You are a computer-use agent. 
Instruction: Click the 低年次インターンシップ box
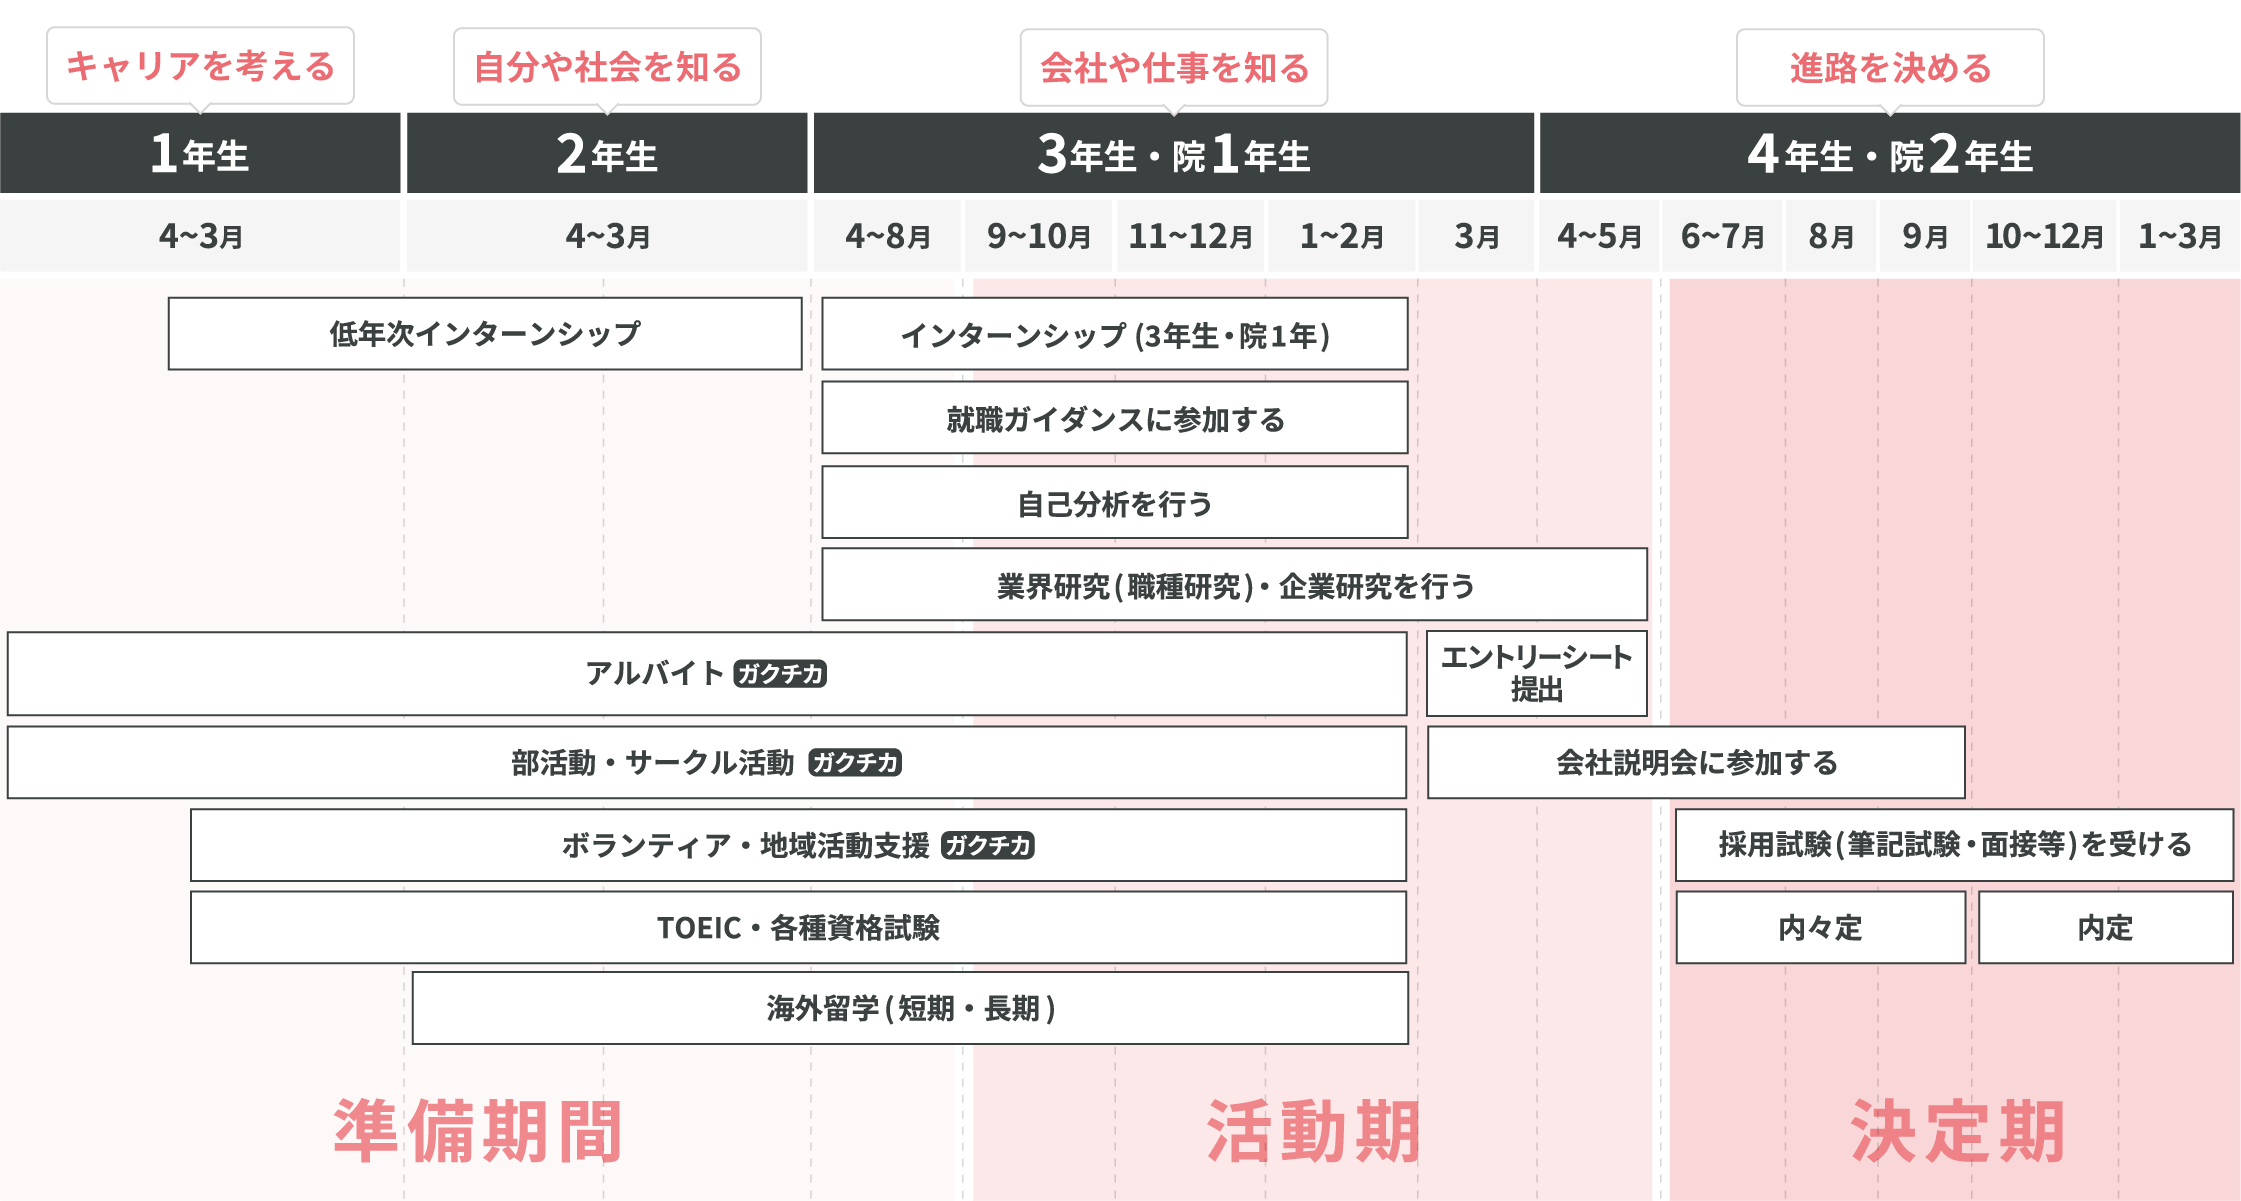tap(485, 334)
